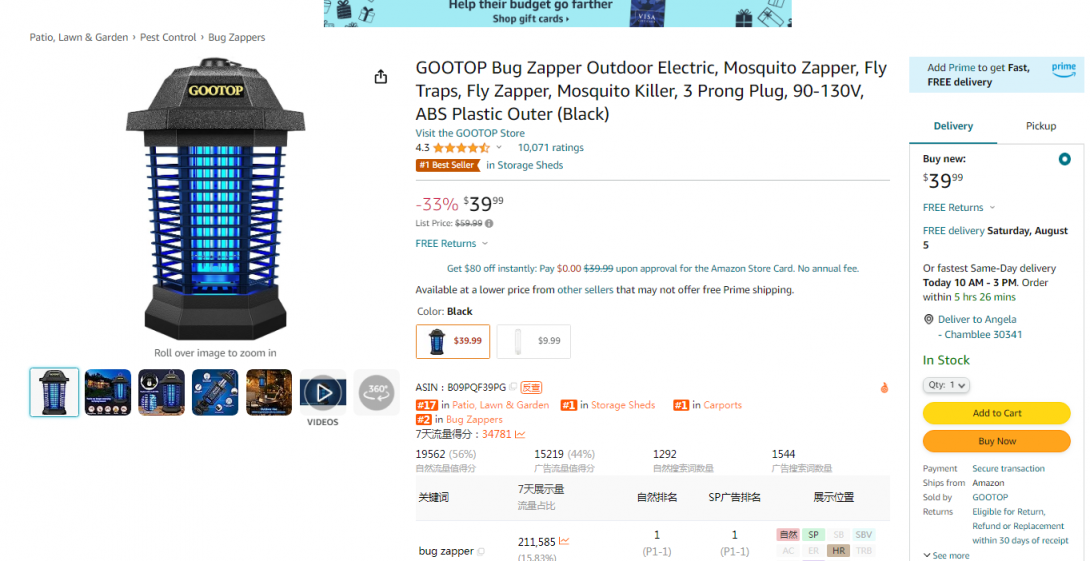Click the flame icon near ASIN row
The width and height of the screenshot is (1090, 561).
click(884, 388)
